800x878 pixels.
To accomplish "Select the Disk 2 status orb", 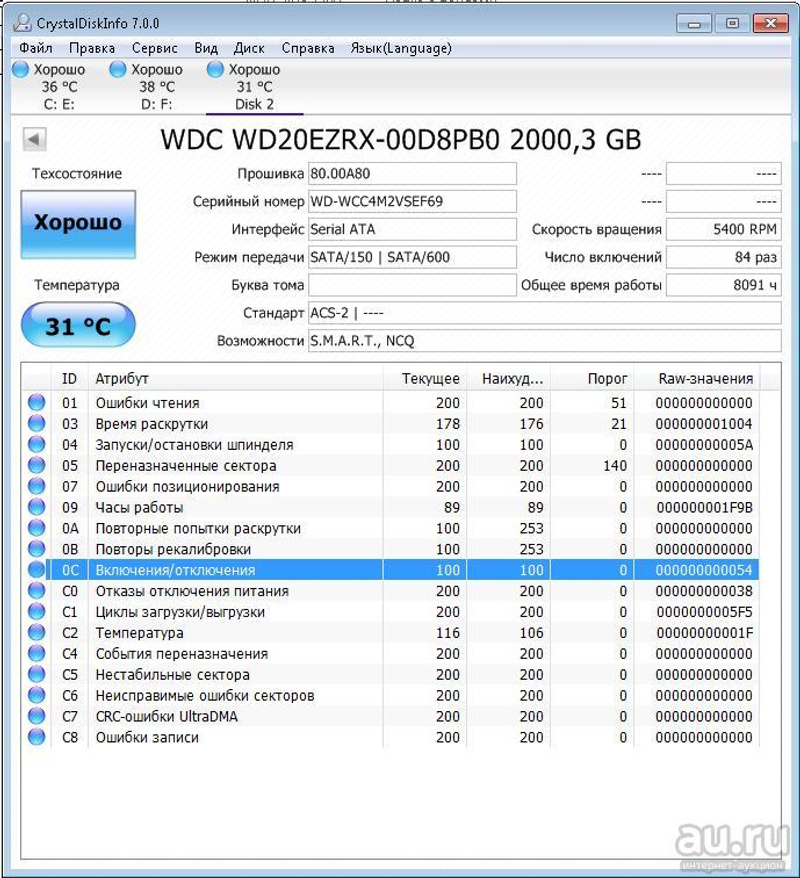I will [x=216, y=69].
